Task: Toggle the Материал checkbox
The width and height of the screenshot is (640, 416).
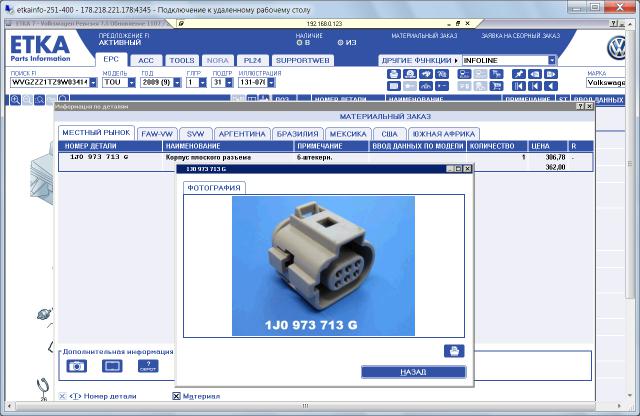Action: click(x=176, y=396)
